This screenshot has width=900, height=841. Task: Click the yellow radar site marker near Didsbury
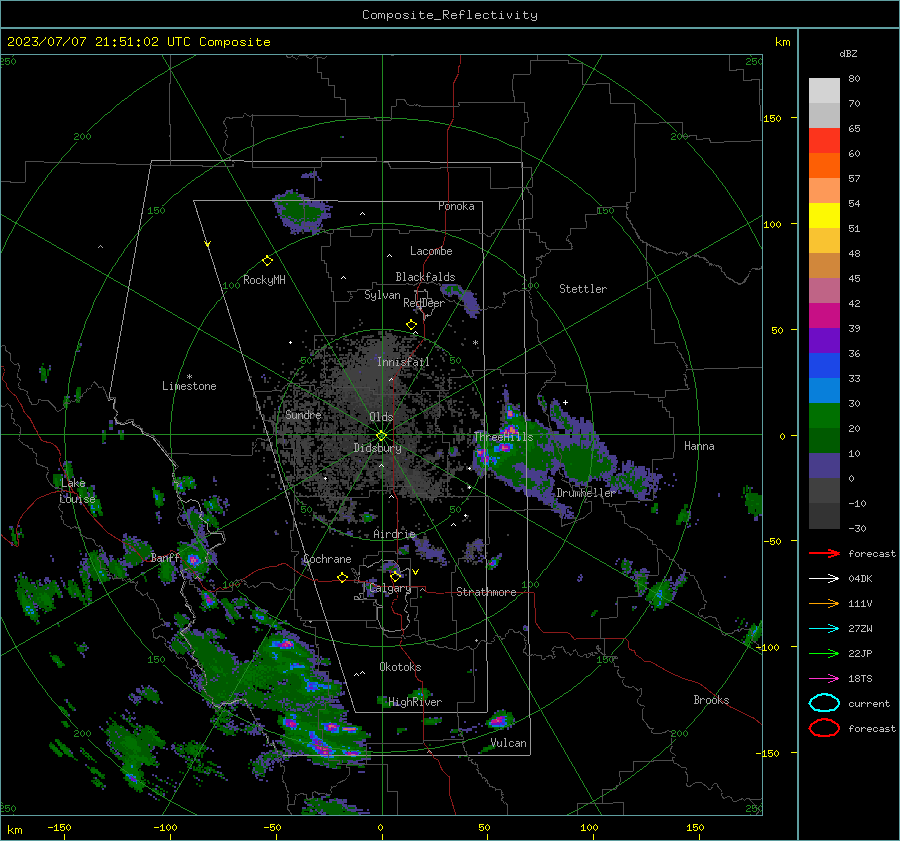click(381, 436)
